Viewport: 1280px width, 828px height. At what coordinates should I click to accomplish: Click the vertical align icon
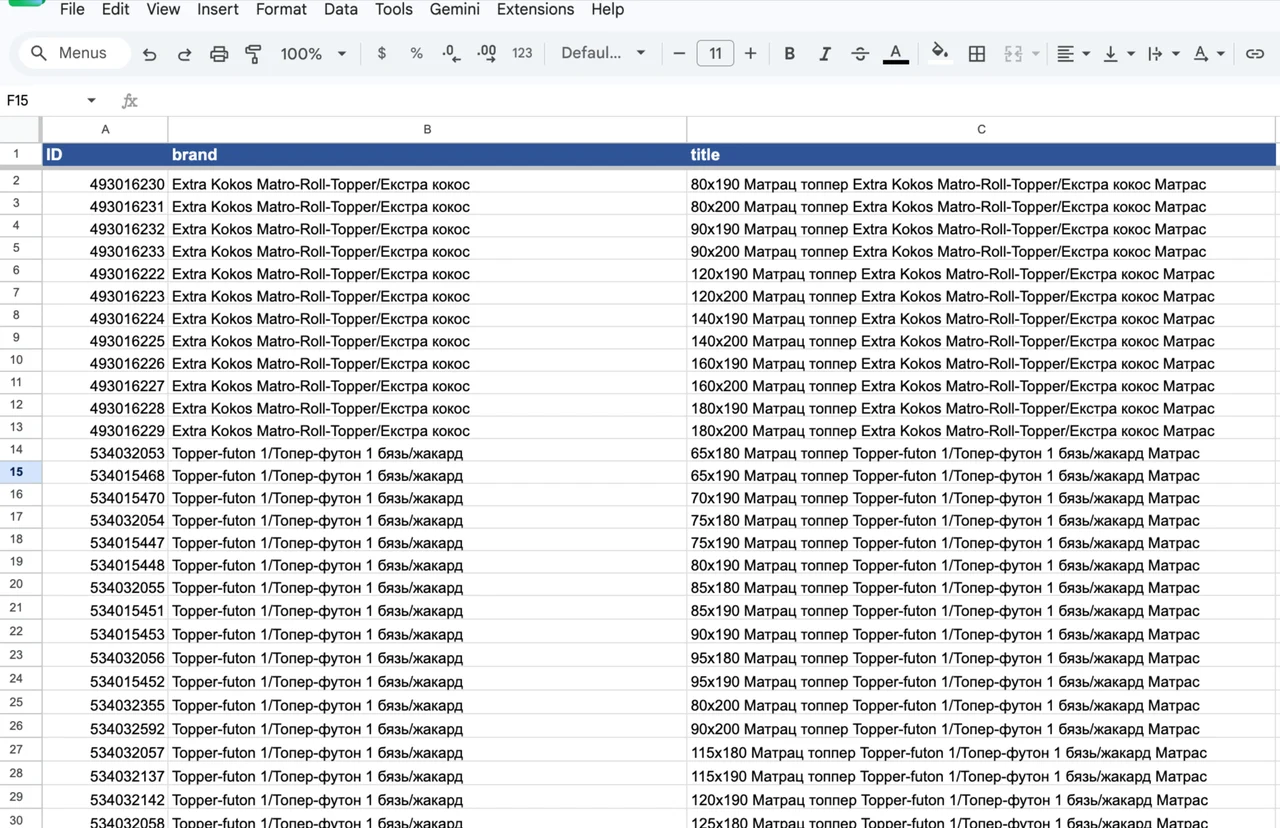point(1110,54)
